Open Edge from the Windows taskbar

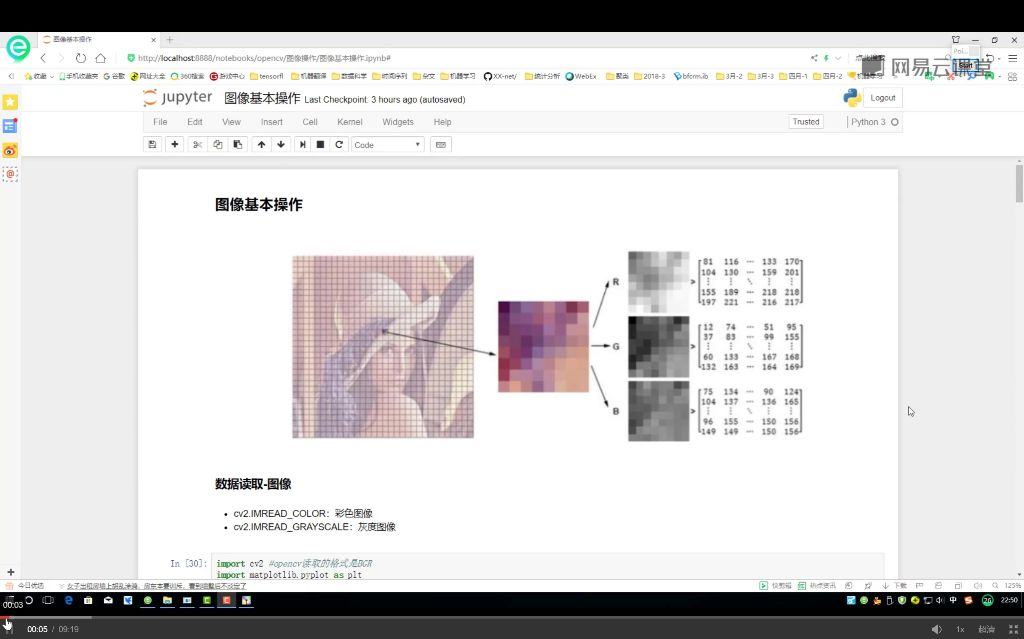(x=68, y=600)
